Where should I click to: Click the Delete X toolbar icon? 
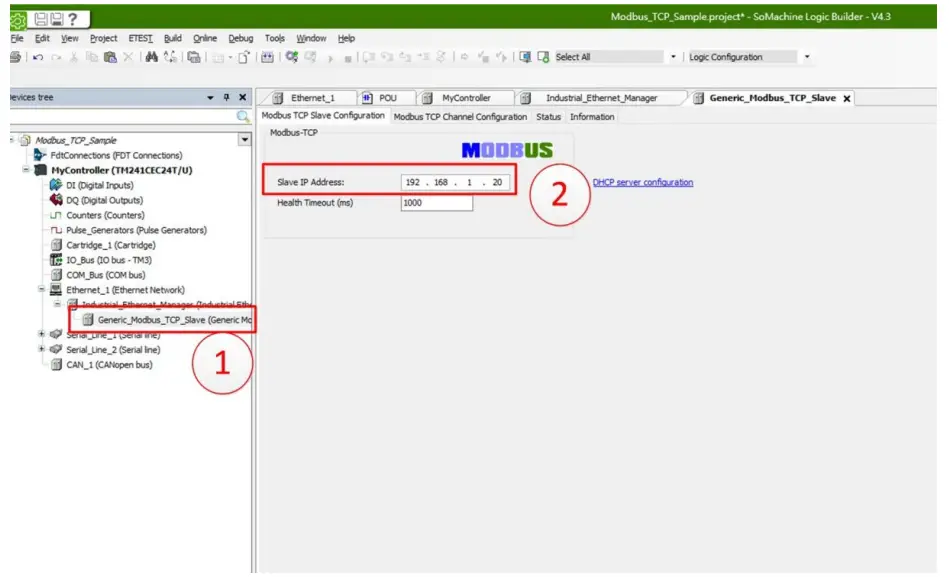(x=128, y=57)
